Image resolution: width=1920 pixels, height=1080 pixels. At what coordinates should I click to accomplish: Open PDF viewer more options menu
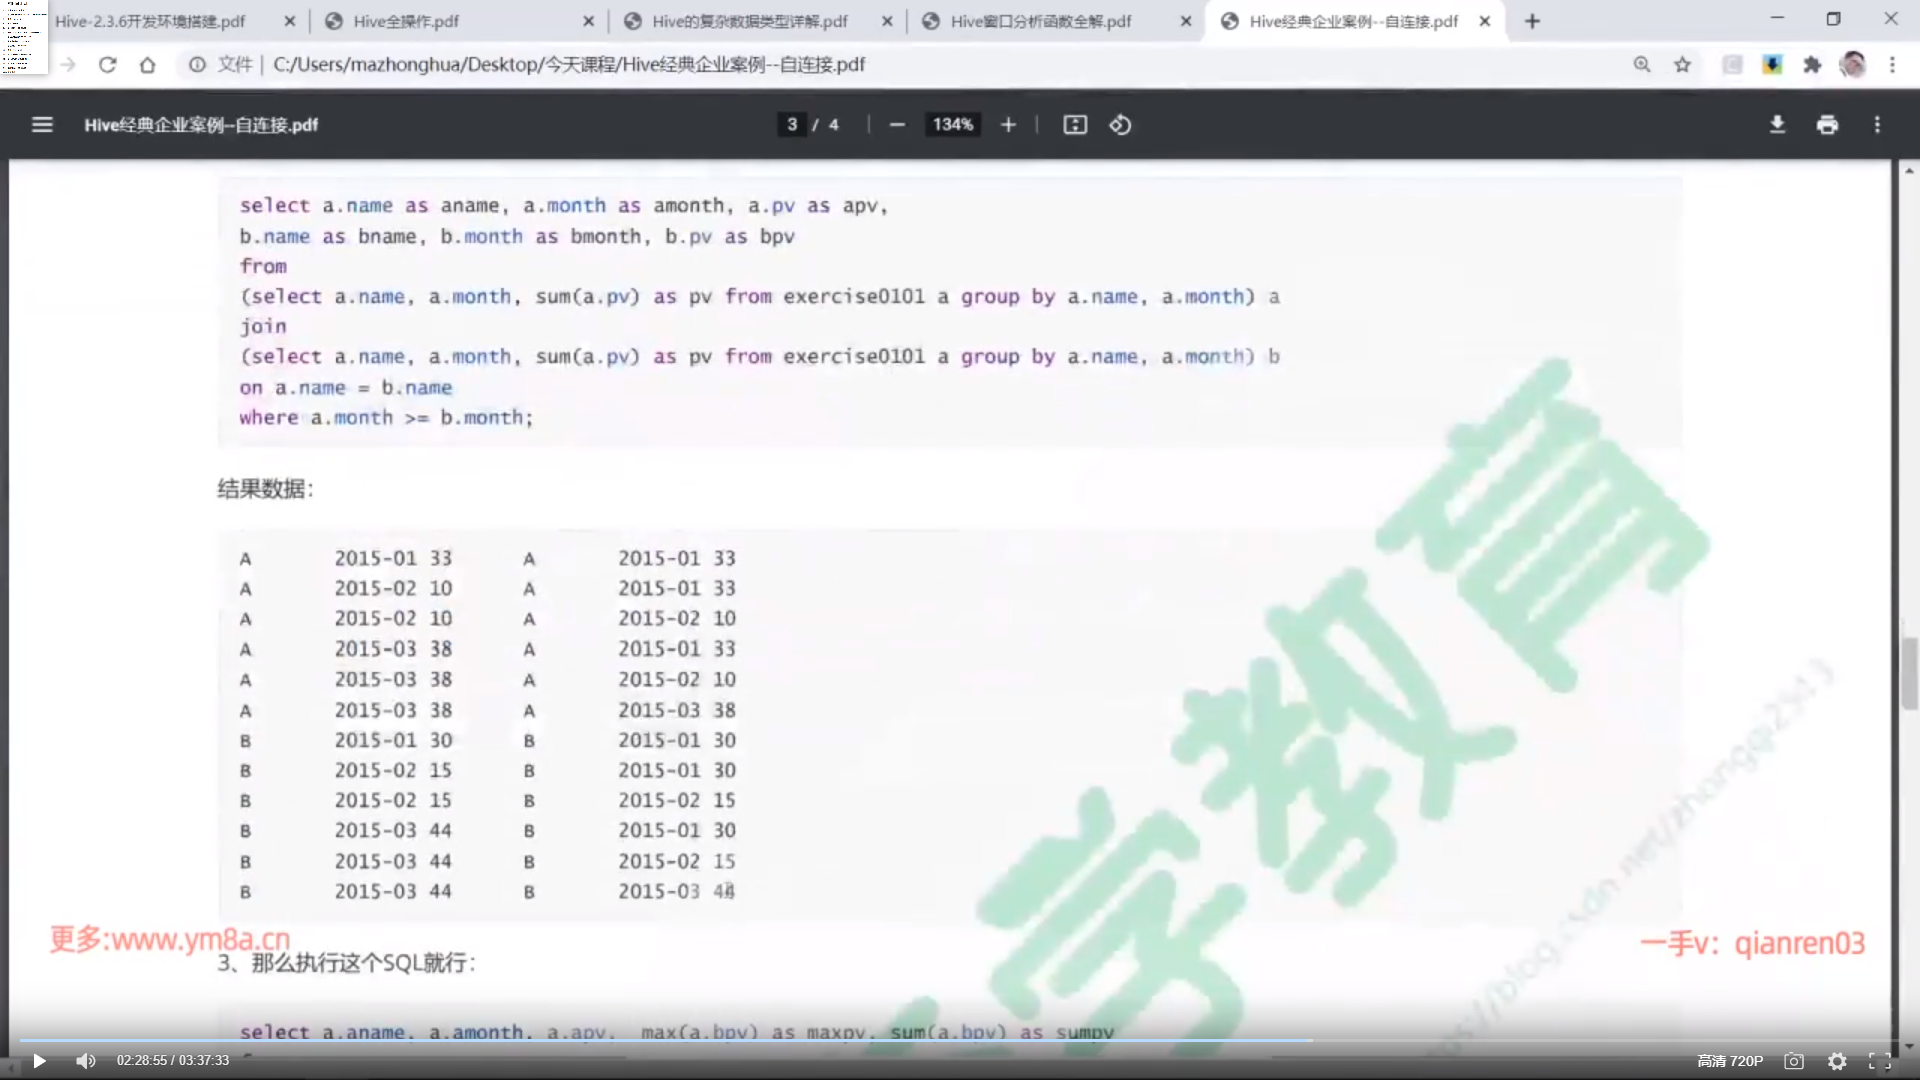1877,125
